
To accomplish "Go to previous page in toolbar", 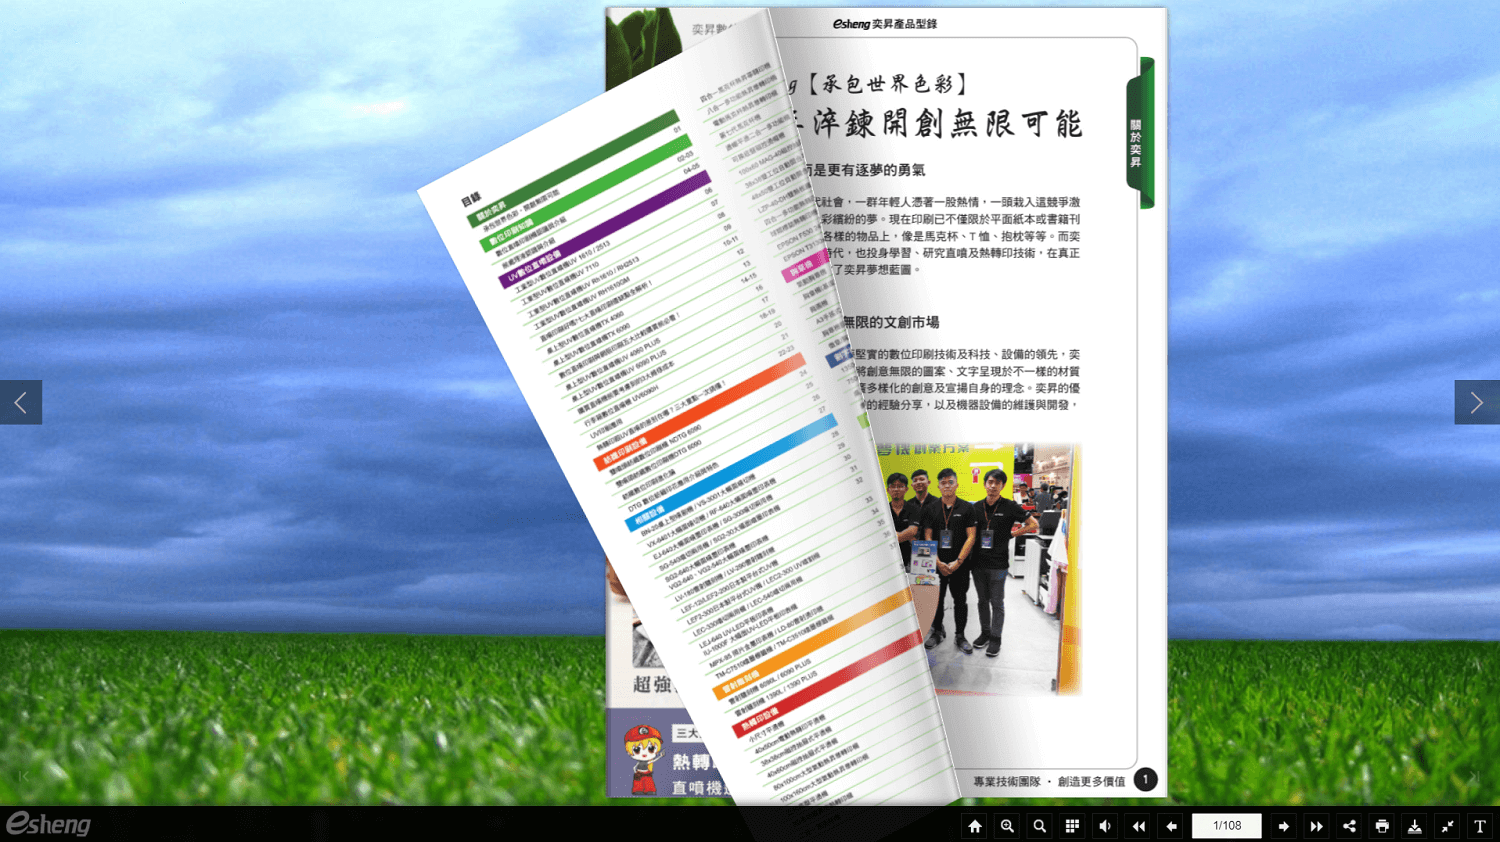I will [x=1171, y=826].
